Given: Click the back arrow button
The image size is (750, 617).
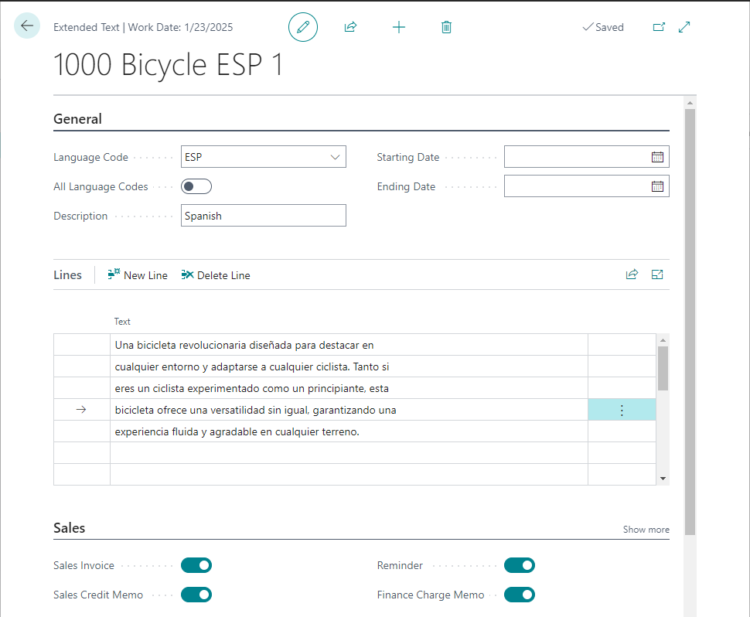Looking at the screenshot, I should [x=27, y=27].
